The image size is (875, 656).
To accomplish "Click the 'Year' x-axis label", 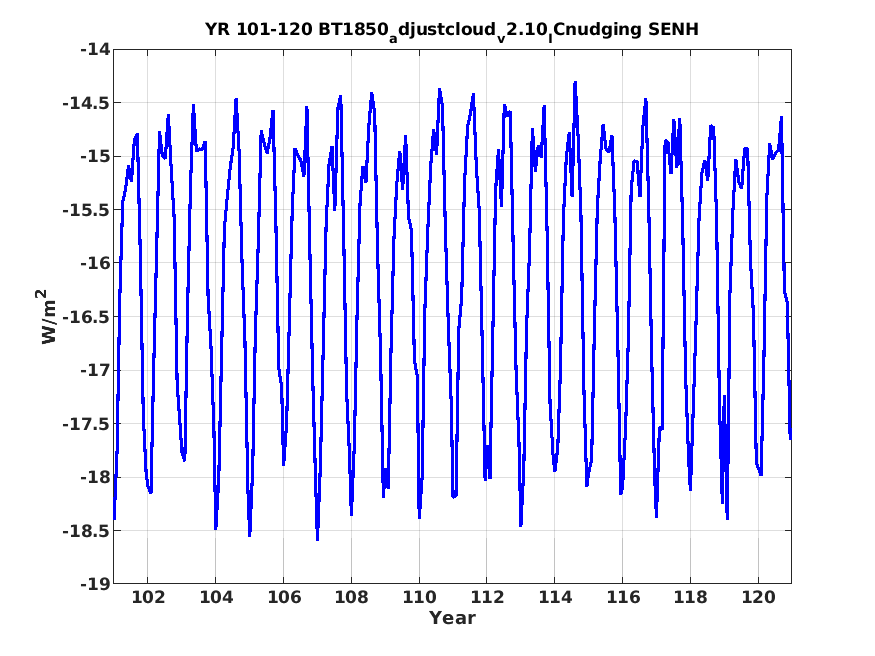I will 452,618.
